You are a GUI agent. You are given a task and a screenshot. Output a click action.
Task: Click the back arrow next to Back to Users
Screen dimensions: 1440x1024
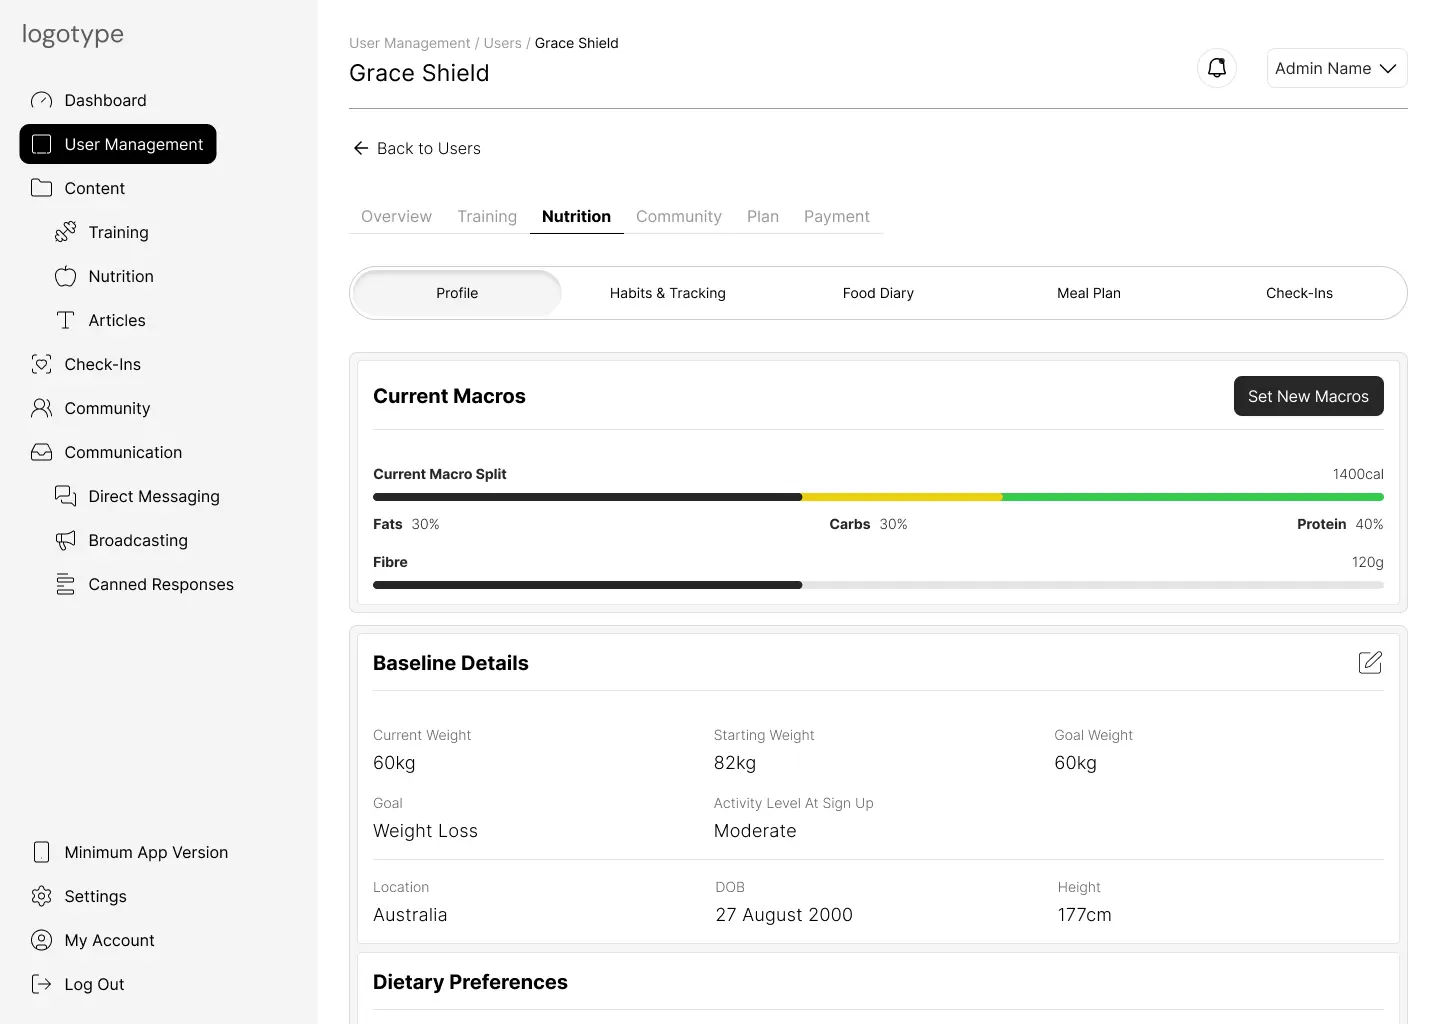[x=360, y=148]
